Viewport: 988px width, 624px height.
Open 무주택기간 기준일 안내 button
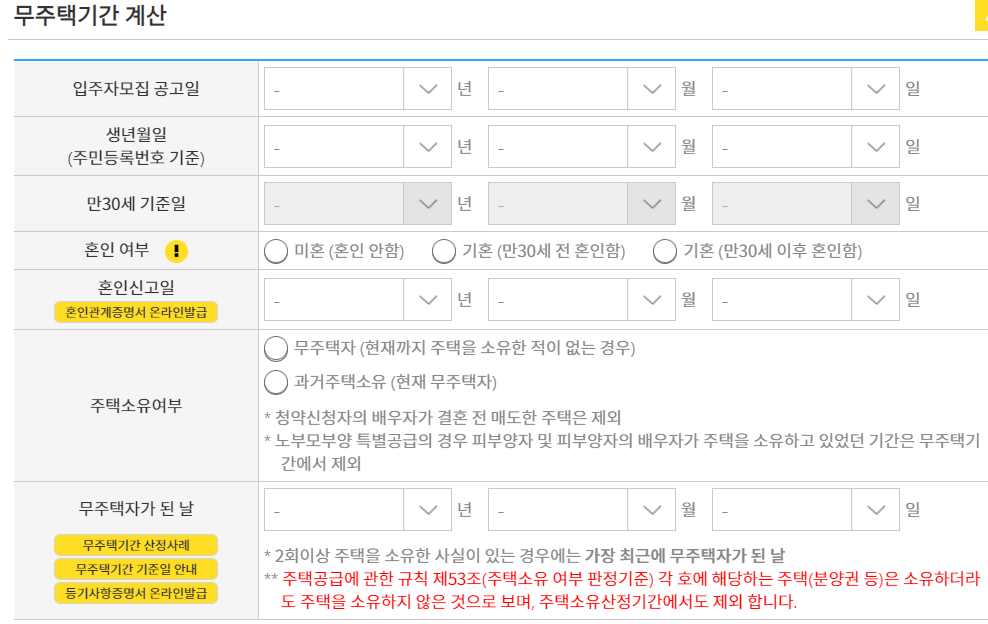[136, 569]
